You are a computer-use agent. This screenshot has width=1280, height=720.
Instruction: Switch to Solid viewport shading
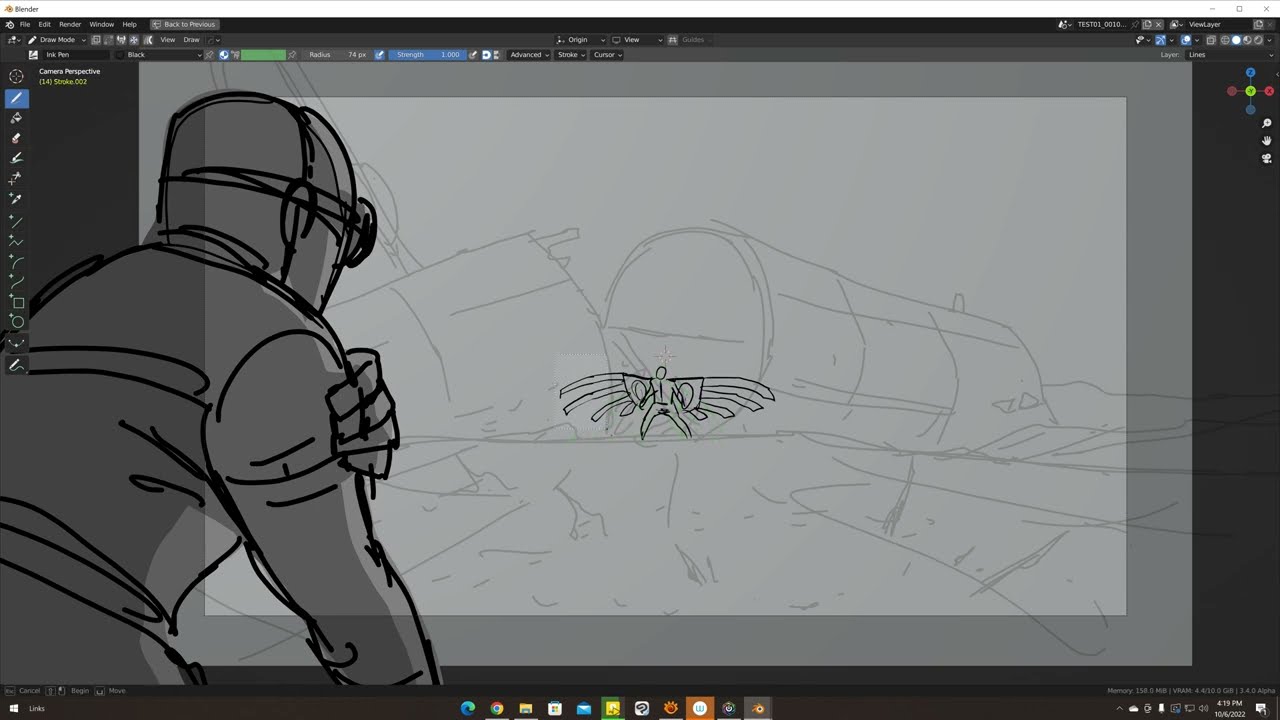coord(1235,40)
